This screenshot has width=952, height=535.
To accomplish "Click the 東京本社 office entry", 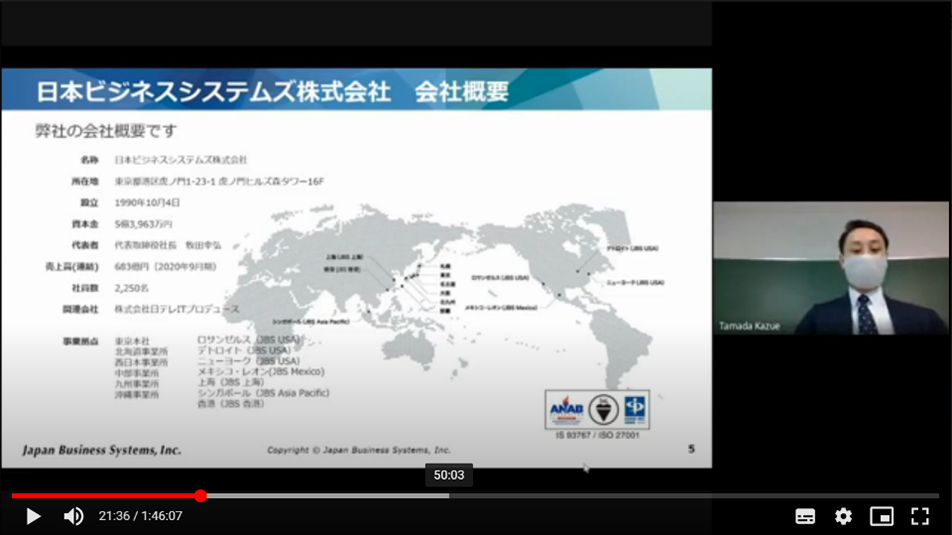I will point(132,341).
